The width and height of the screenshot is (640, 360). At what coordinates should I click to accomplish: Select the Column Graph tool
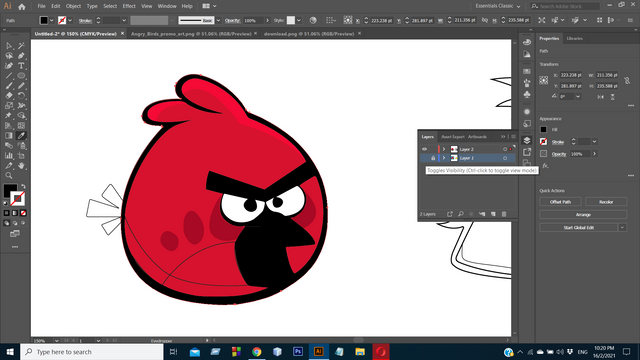(x=9, y=156)
